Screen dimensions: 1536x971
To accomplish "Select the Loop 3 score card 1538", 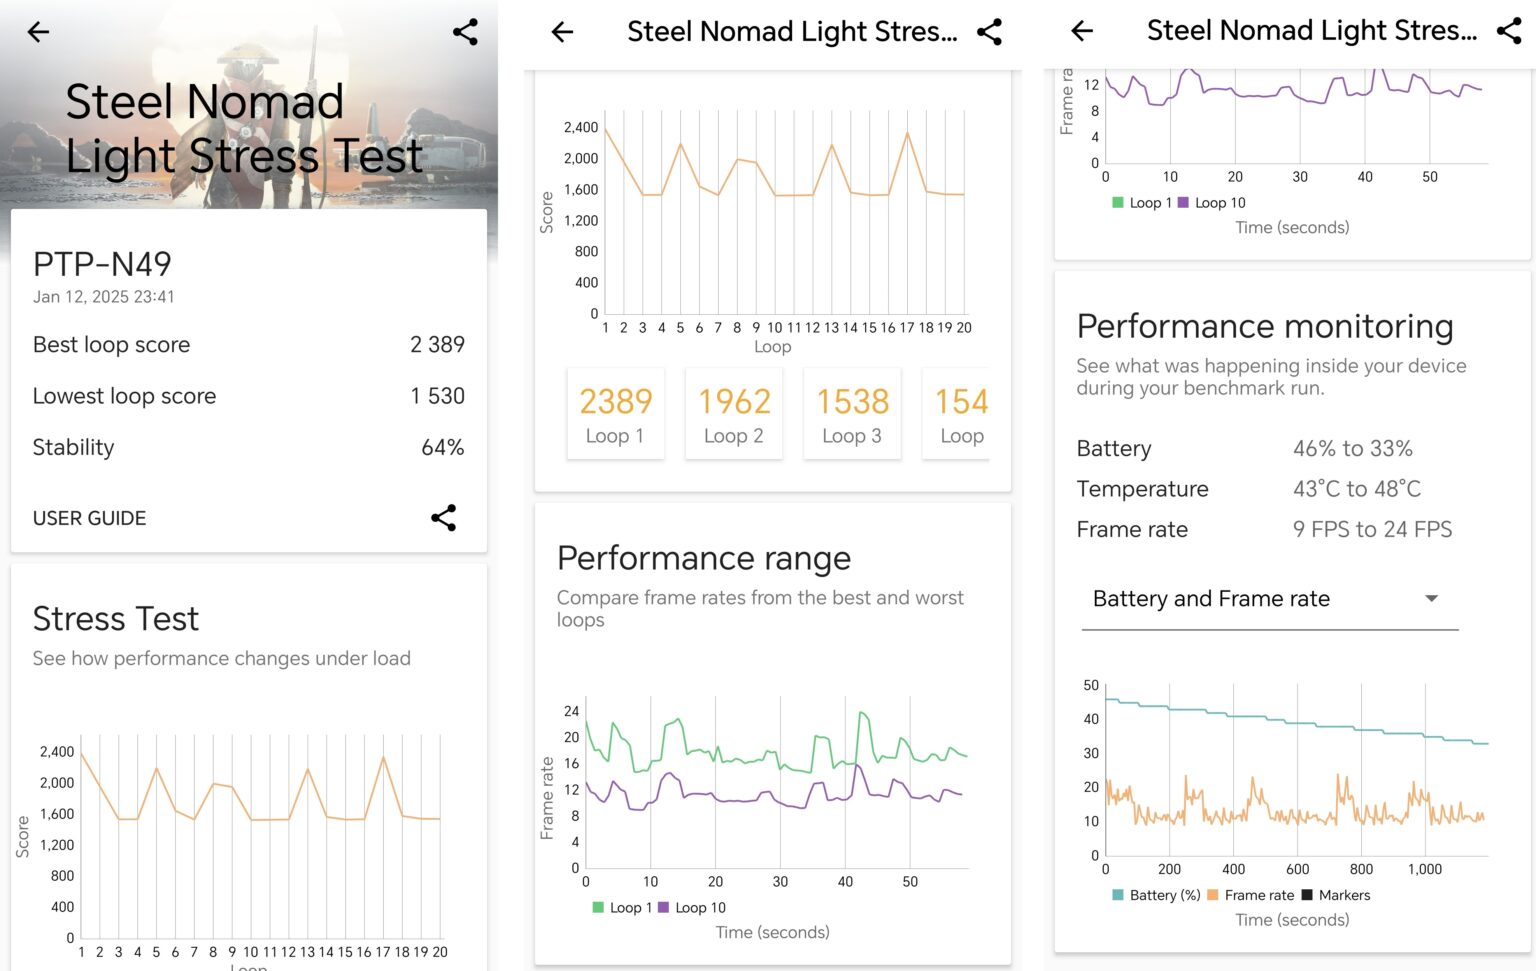I will pos(852,414).
